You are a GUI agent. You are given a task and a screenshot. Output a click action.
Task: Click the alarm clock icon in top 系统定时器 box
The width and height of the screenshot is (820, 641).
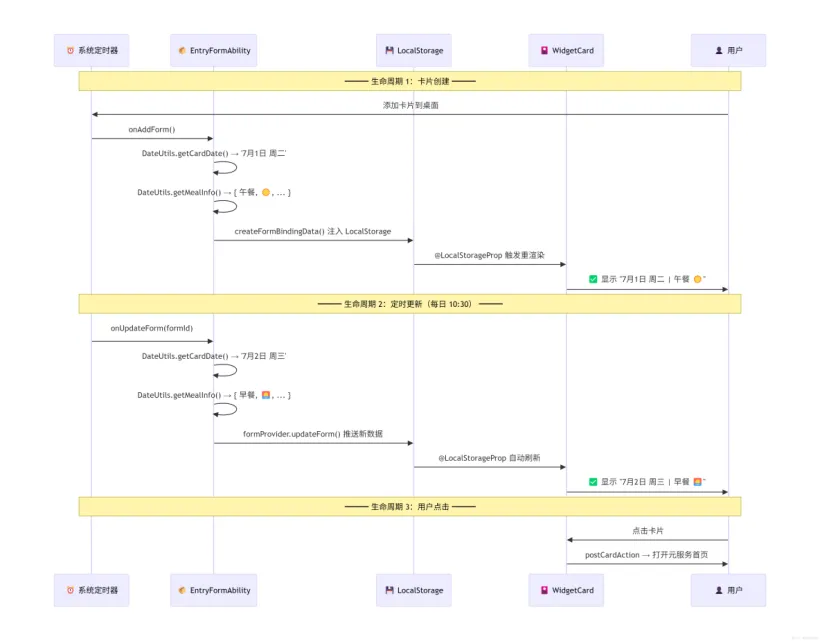point(70,50)
